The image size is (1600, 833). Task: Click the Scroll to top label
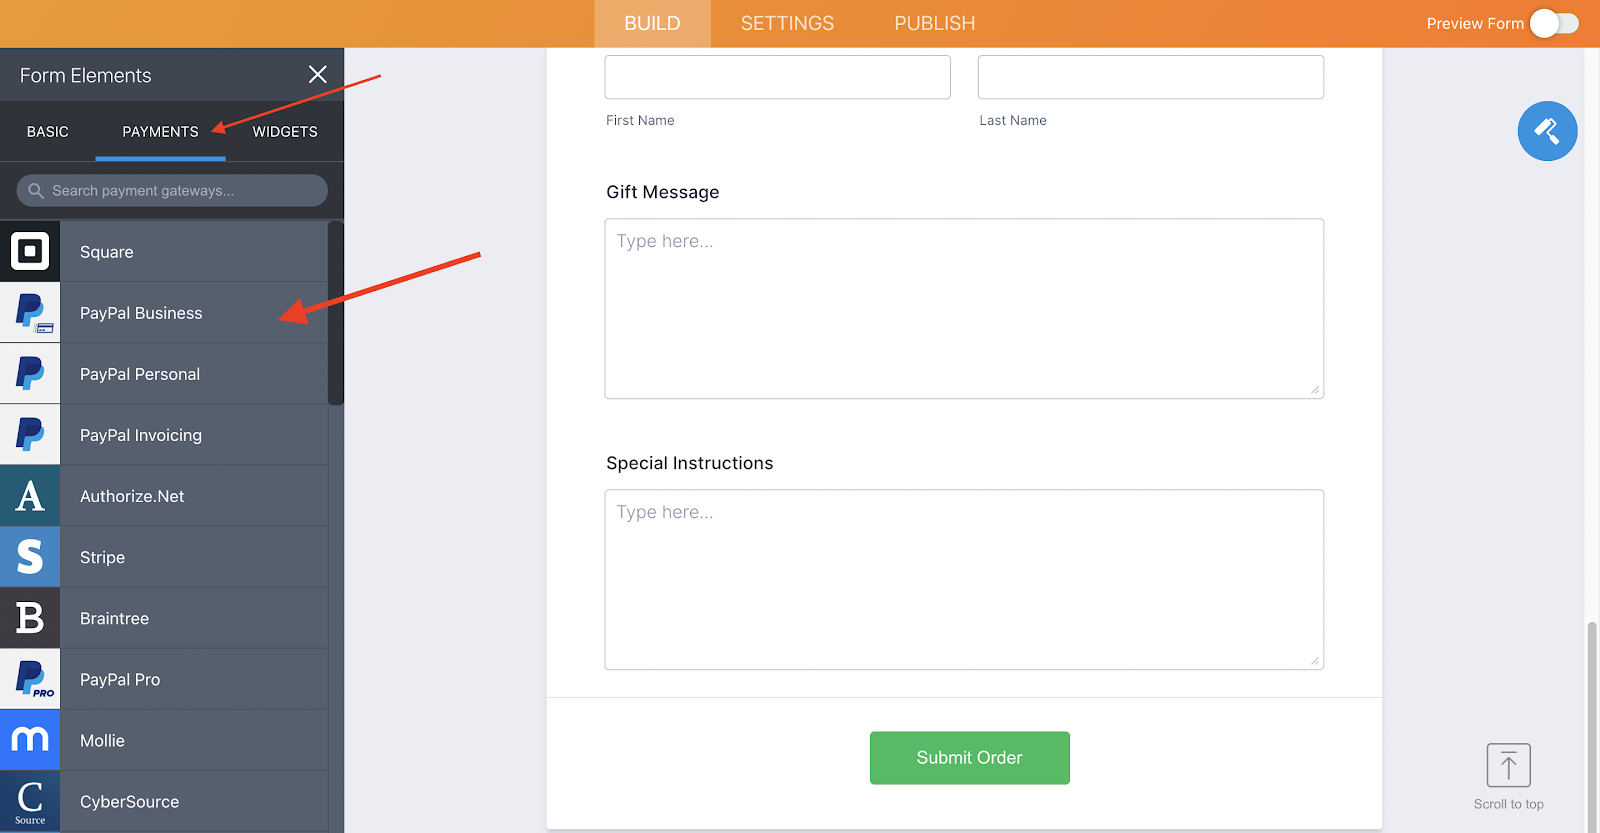pyautogui.click(x=1508, y=804)
